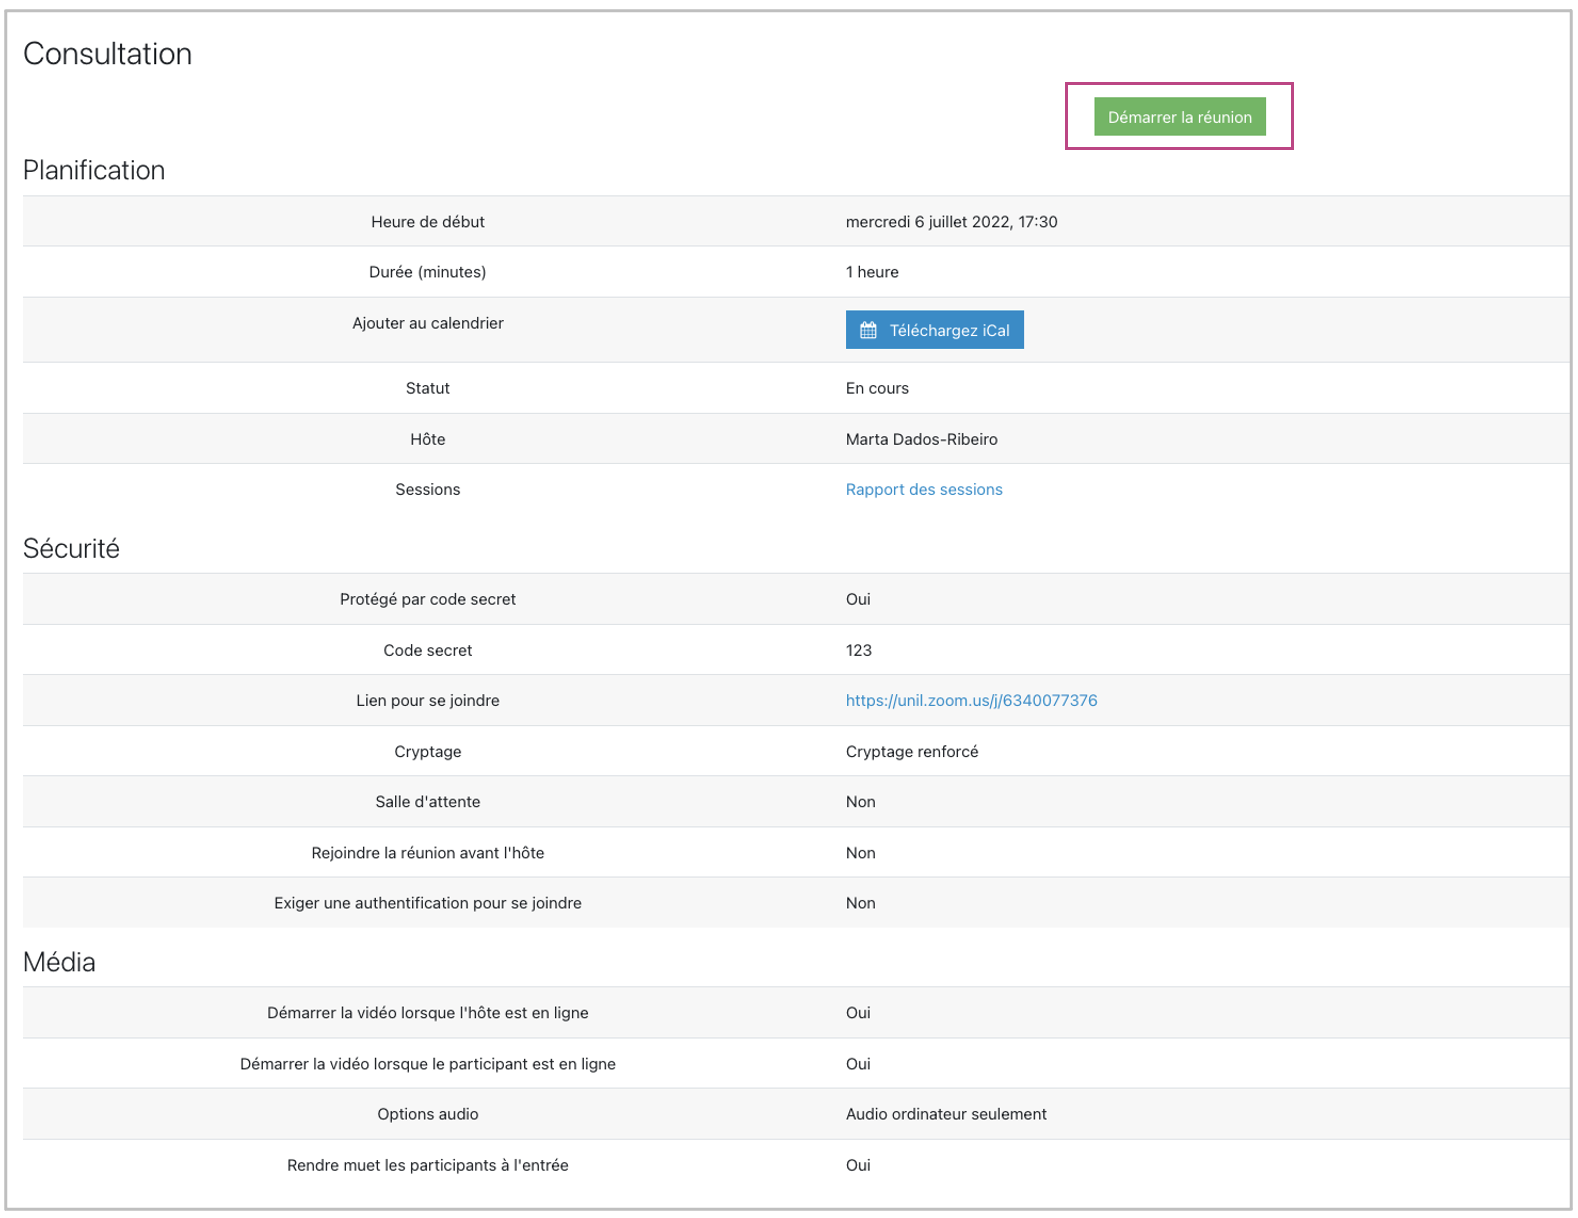Click the 1 heure duration value

[x=872, y=272]
